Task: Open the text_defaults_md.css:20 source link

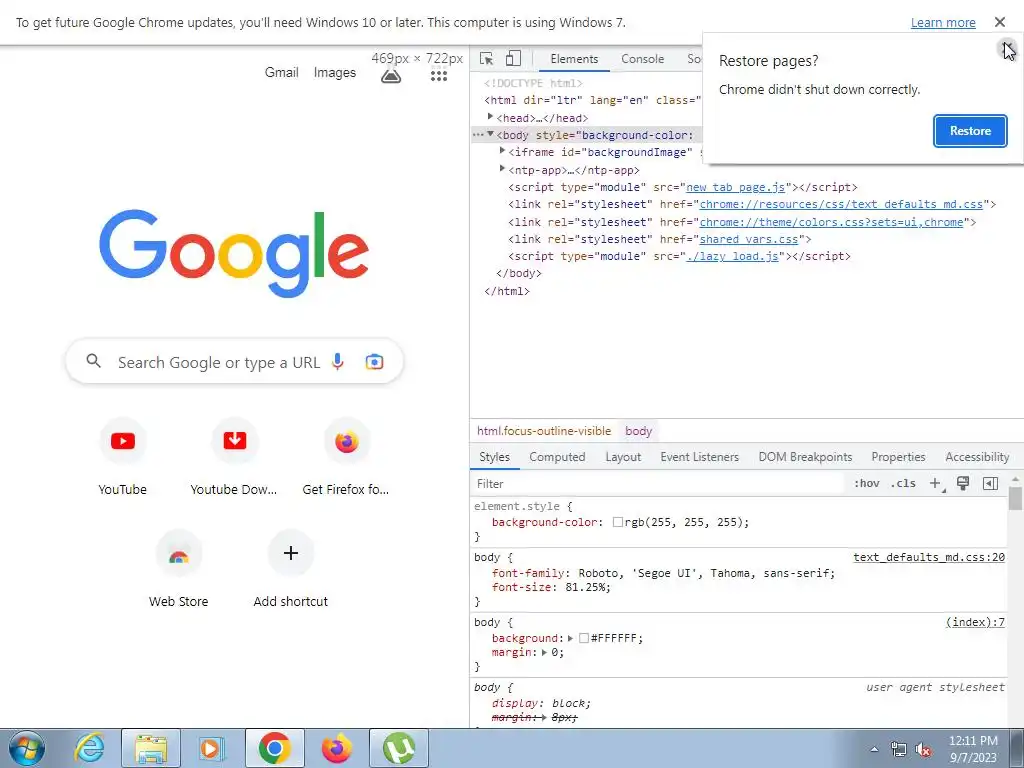Action: tap(929, 557)
